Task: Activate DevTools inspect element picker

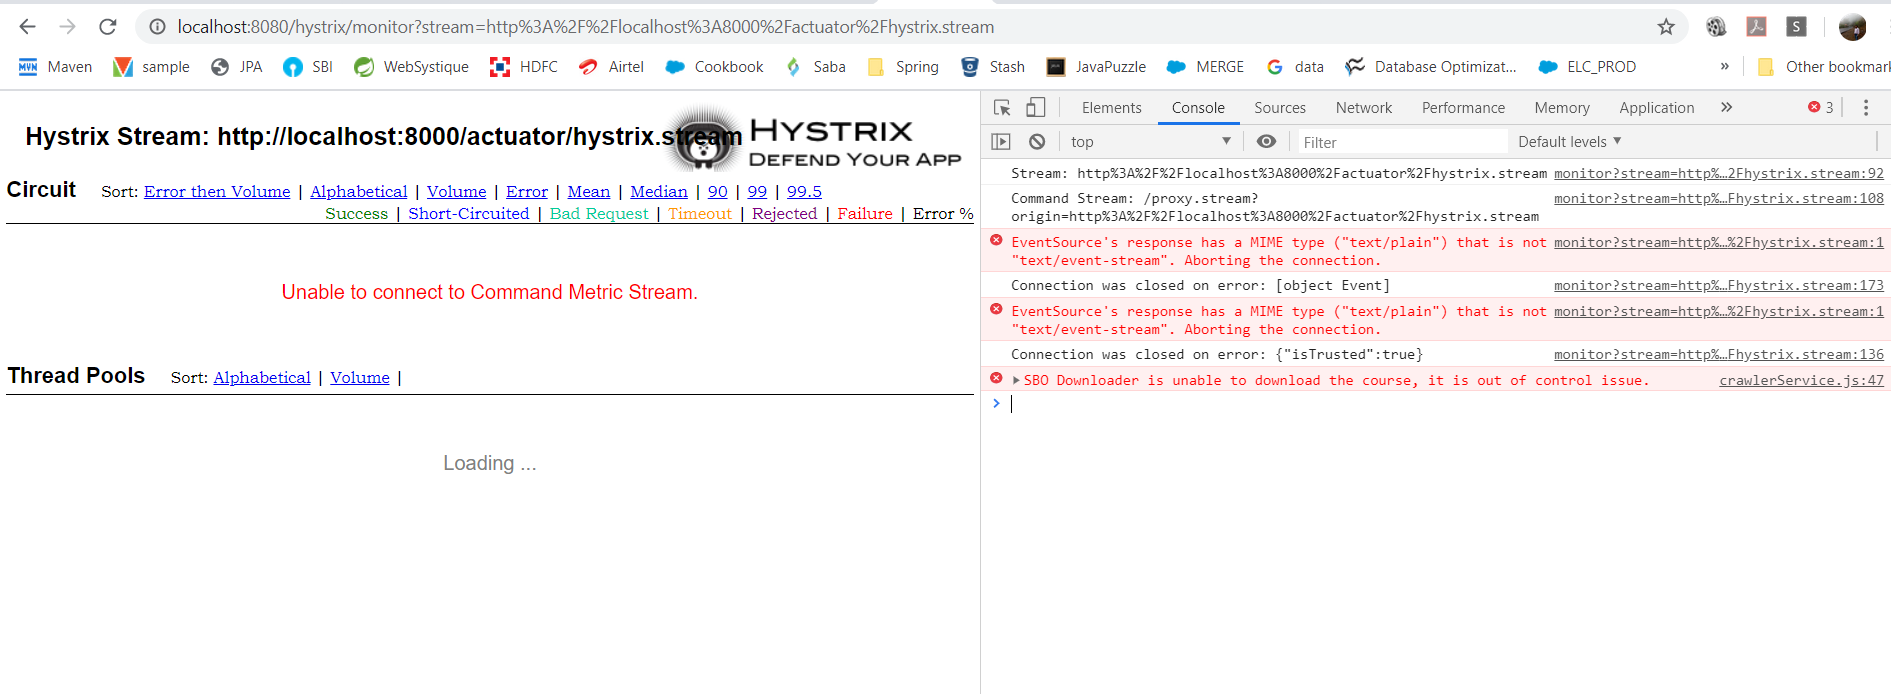Action: pos(1002,107)
